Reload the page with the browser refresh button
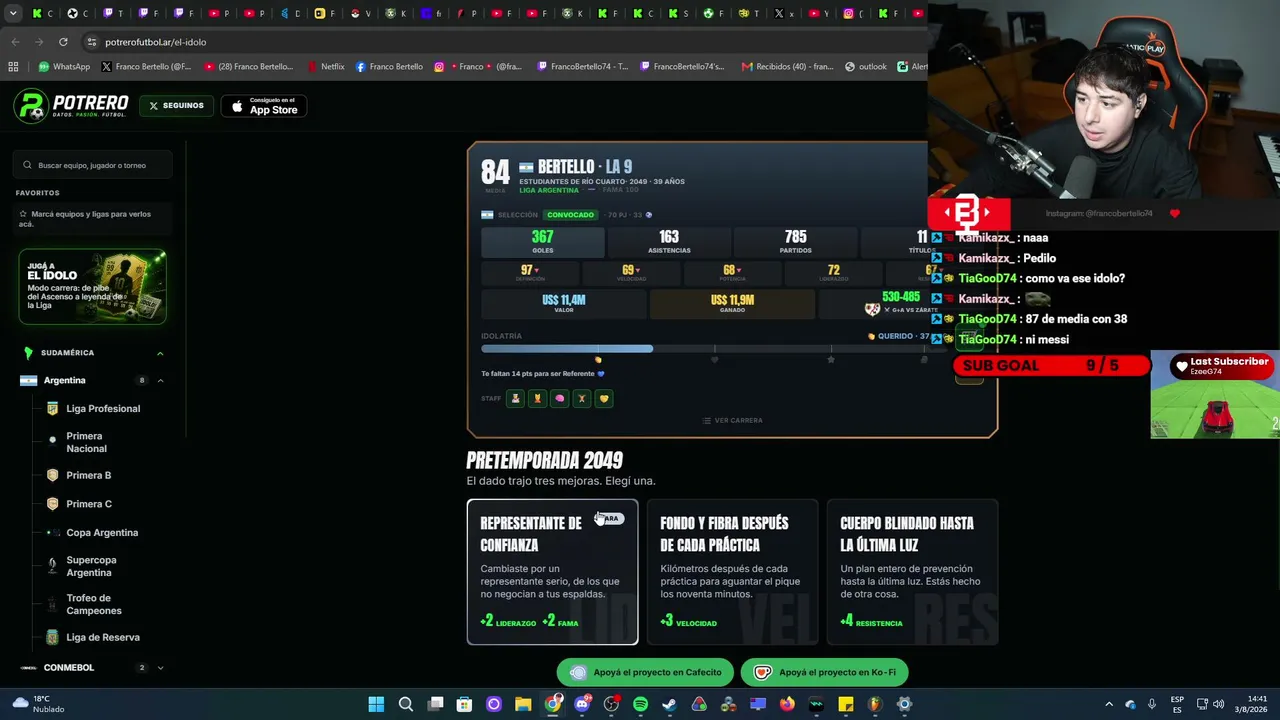1280x720 pixels. pos(63,42)
